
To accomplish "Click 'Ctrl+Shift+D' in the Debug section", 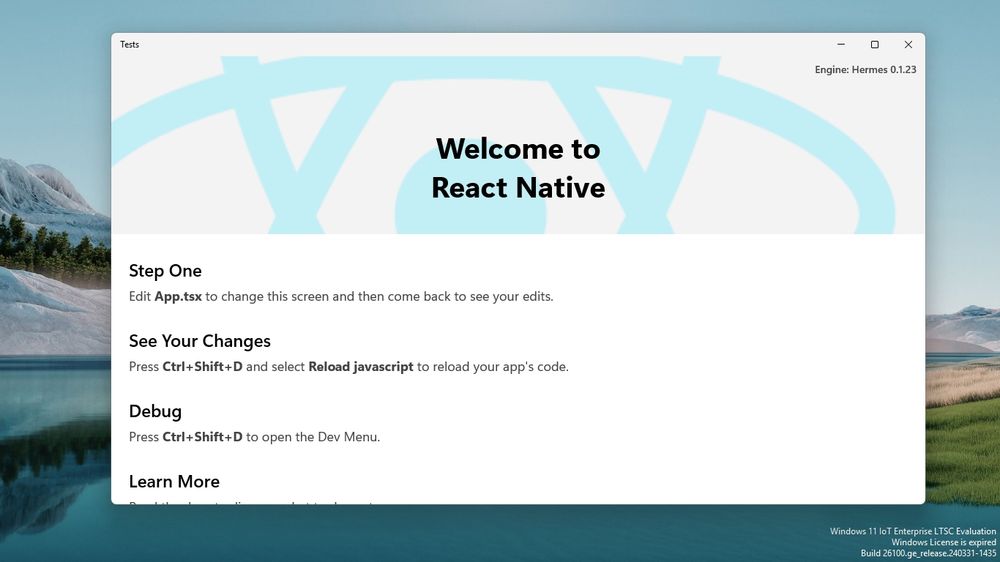I will (x=202, y=437).
